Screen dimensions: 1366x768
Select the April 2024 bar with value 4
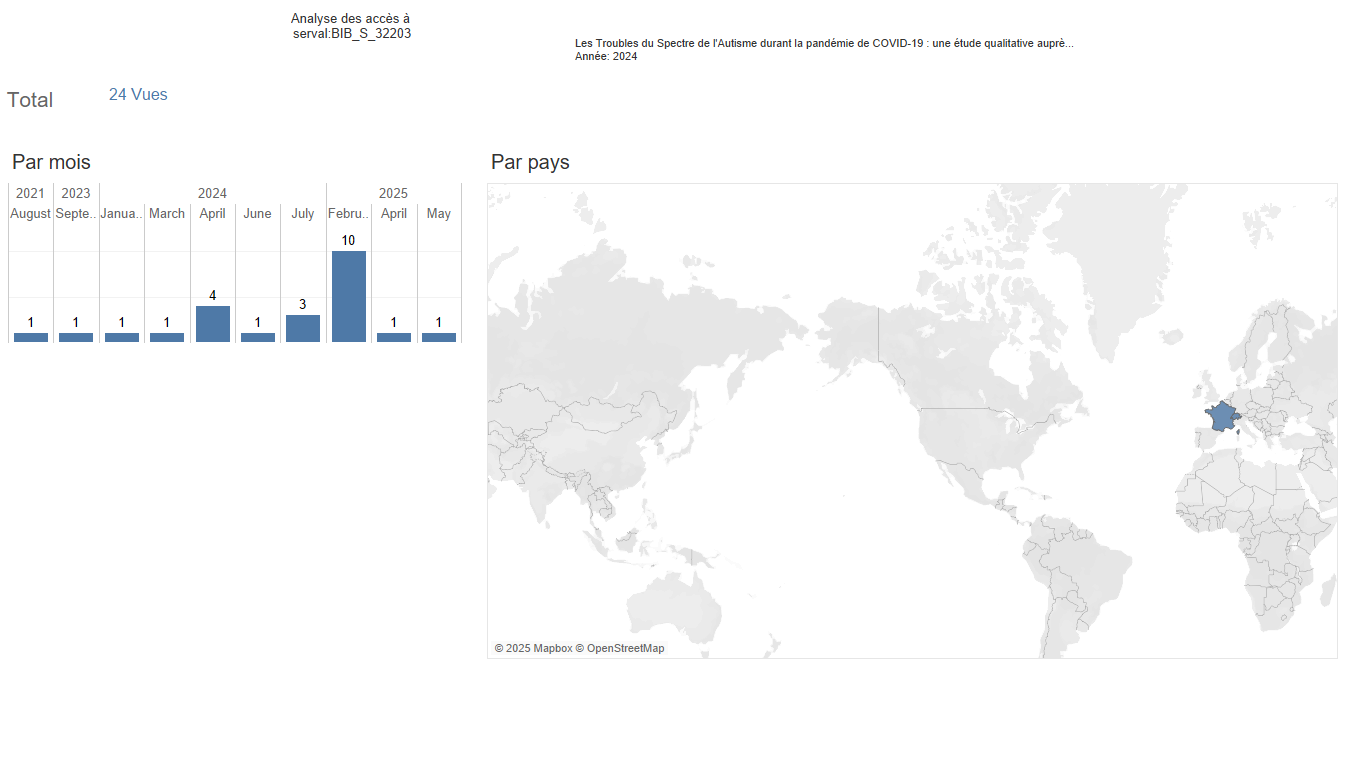213,324
